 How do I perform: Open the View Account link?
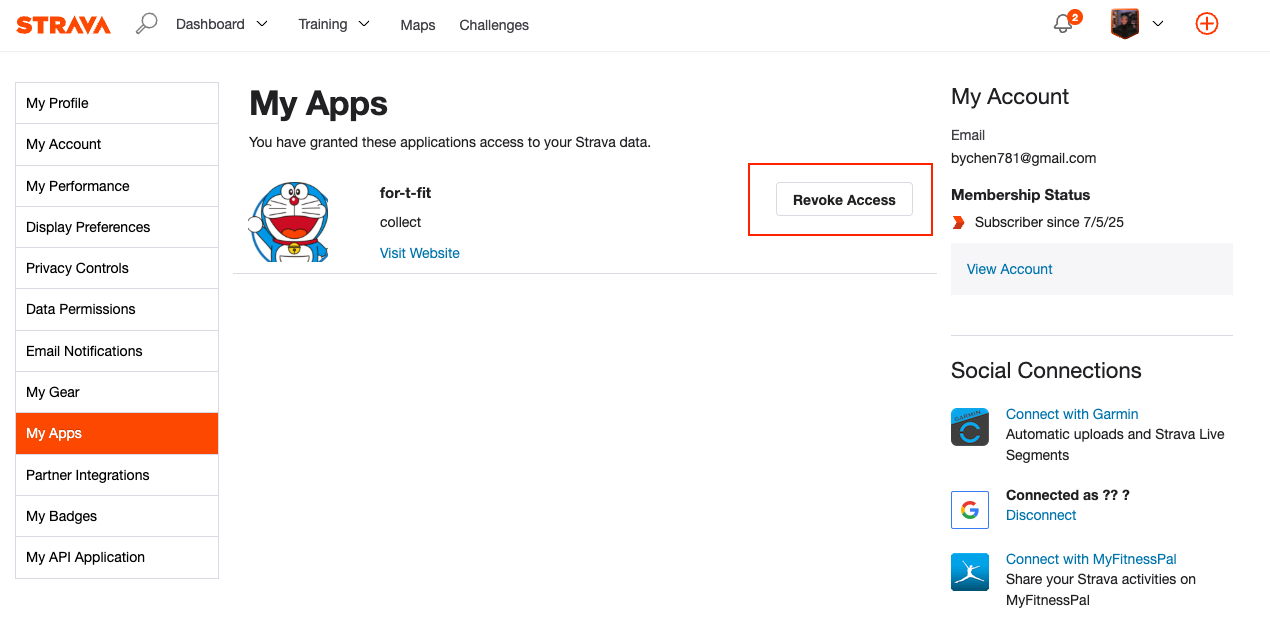pyautogui.click(x=1010, y=269)
